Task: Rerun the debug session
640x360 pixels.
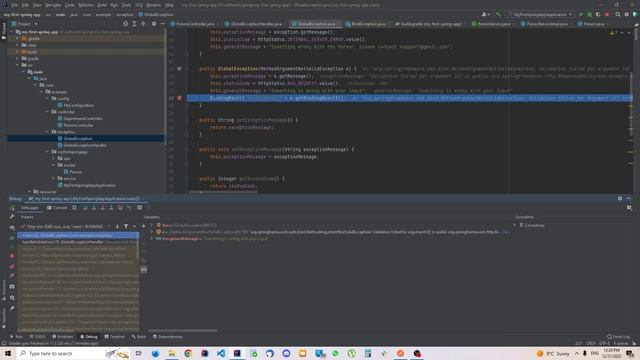Action: click(12, 208)
